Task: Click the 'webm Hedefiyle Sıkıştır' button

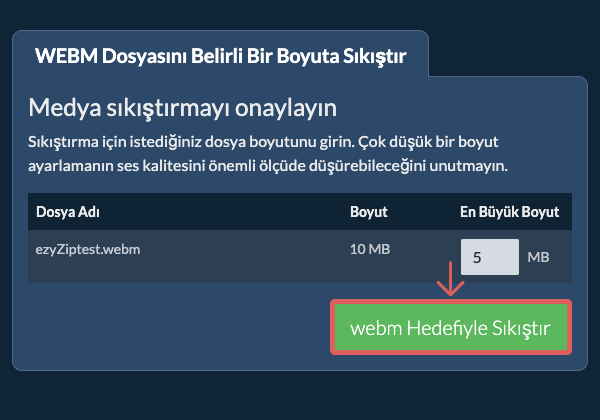Action: [451, 327]
